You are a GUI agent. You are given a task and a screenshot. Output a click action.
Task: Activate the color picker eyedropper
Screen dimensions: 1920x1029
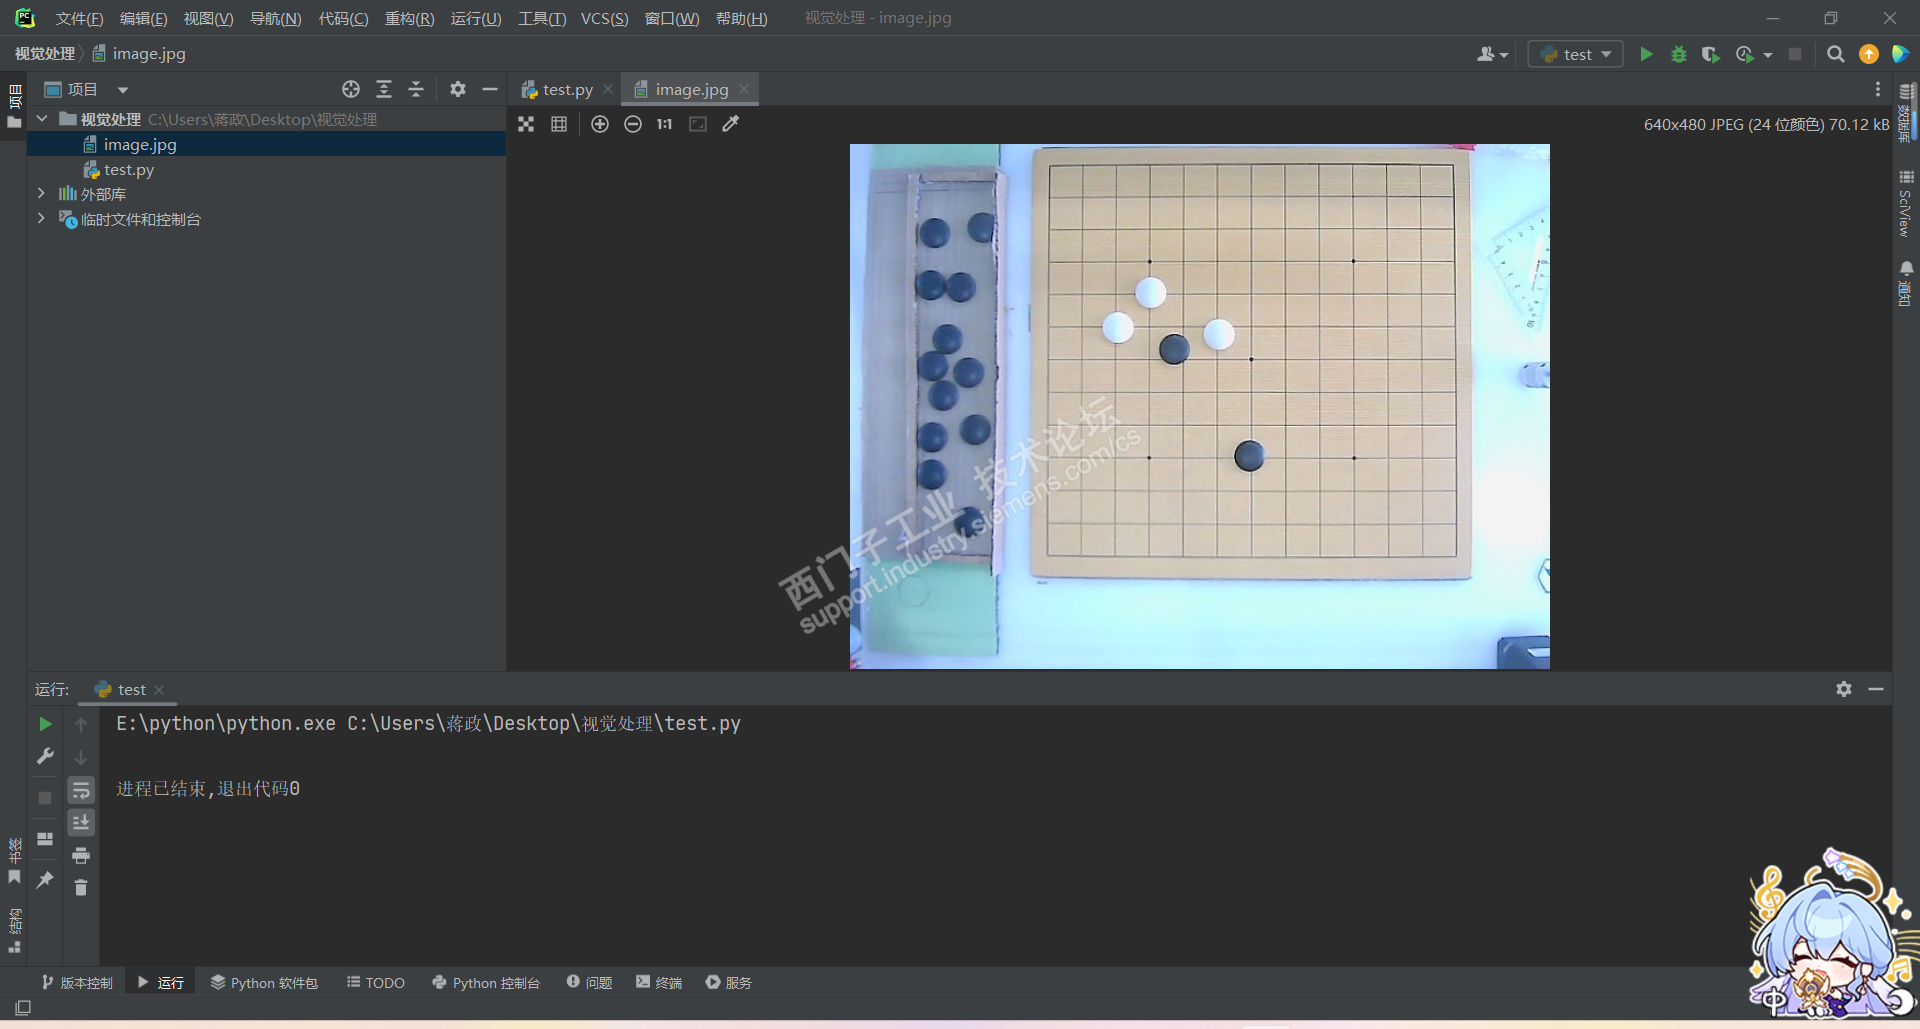pyautogui.click(x=731, y=124)
